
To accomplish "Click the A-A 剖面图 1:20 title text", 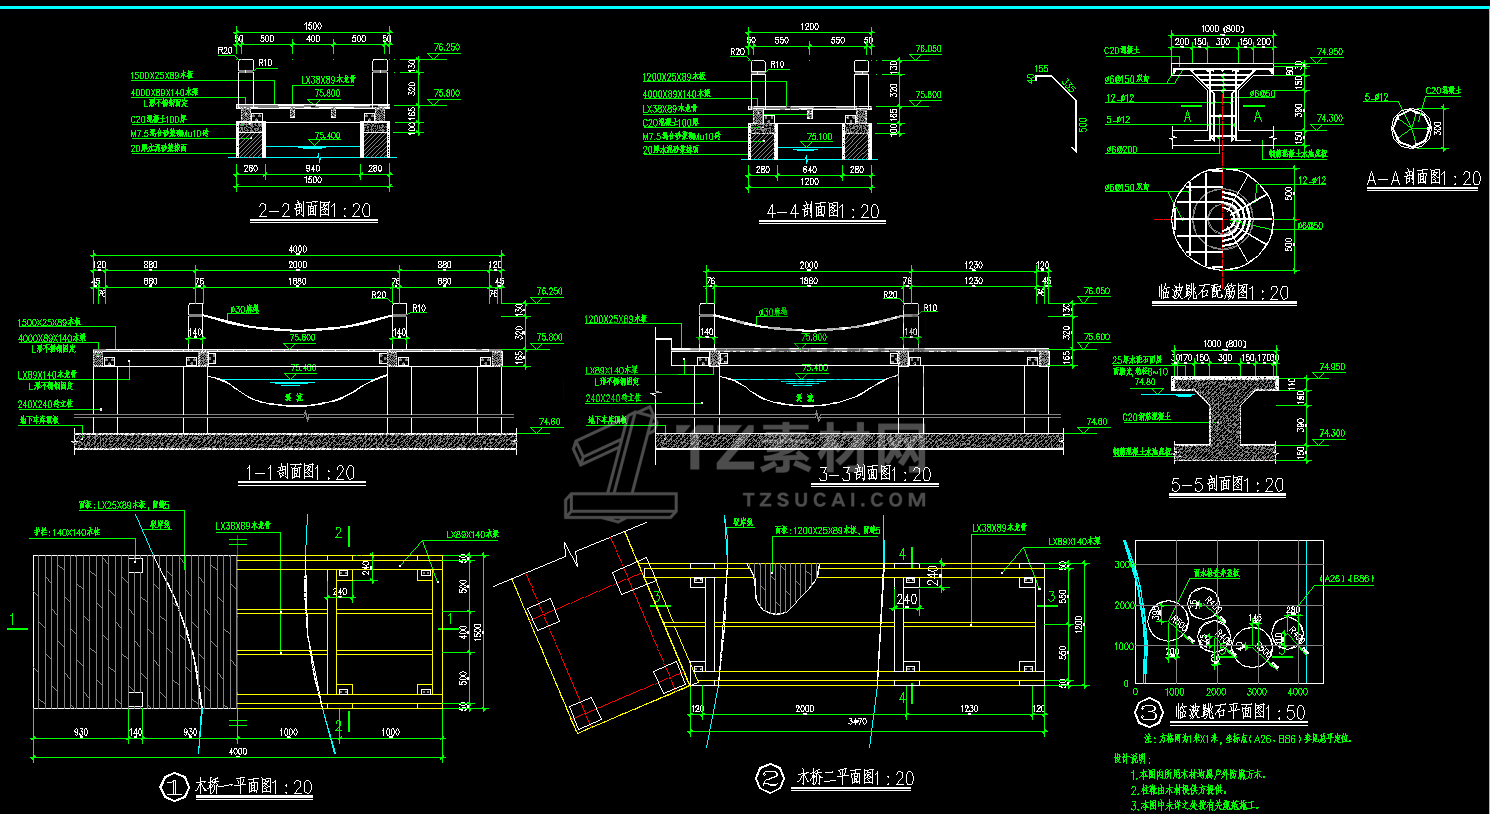I will pyautogui.click(x=1424, y=179).
